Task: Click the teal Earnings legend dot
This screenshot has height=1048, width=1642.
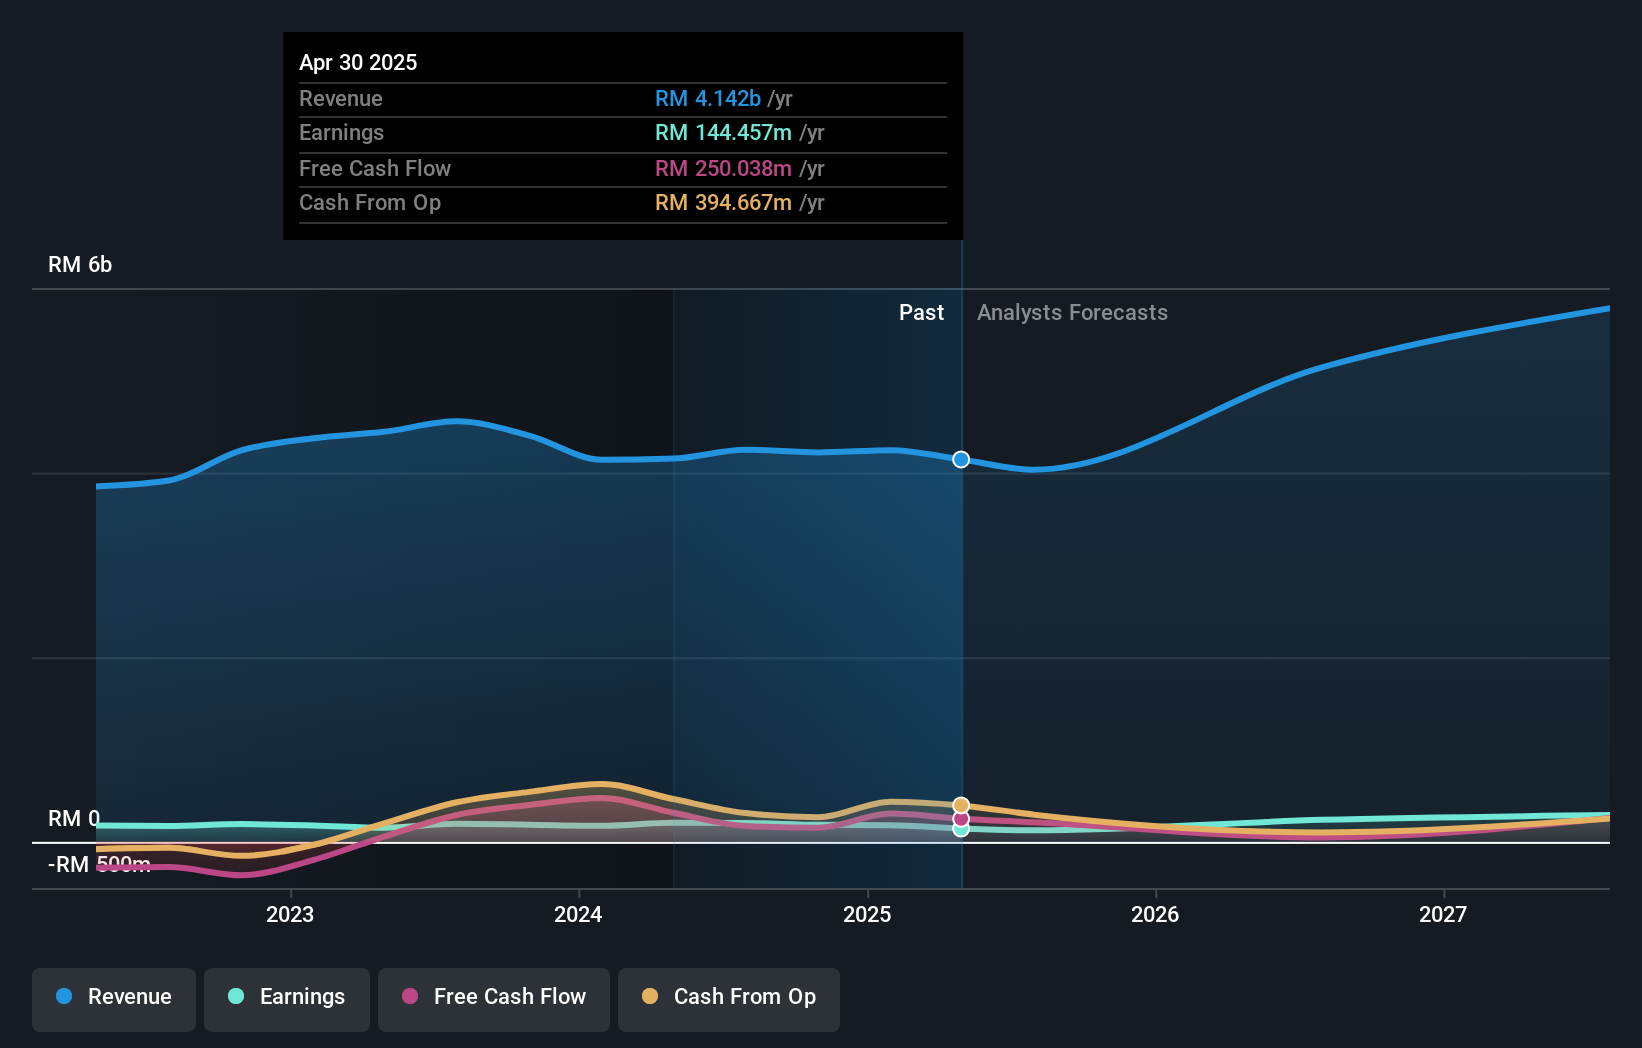Action: pos(236,996)
